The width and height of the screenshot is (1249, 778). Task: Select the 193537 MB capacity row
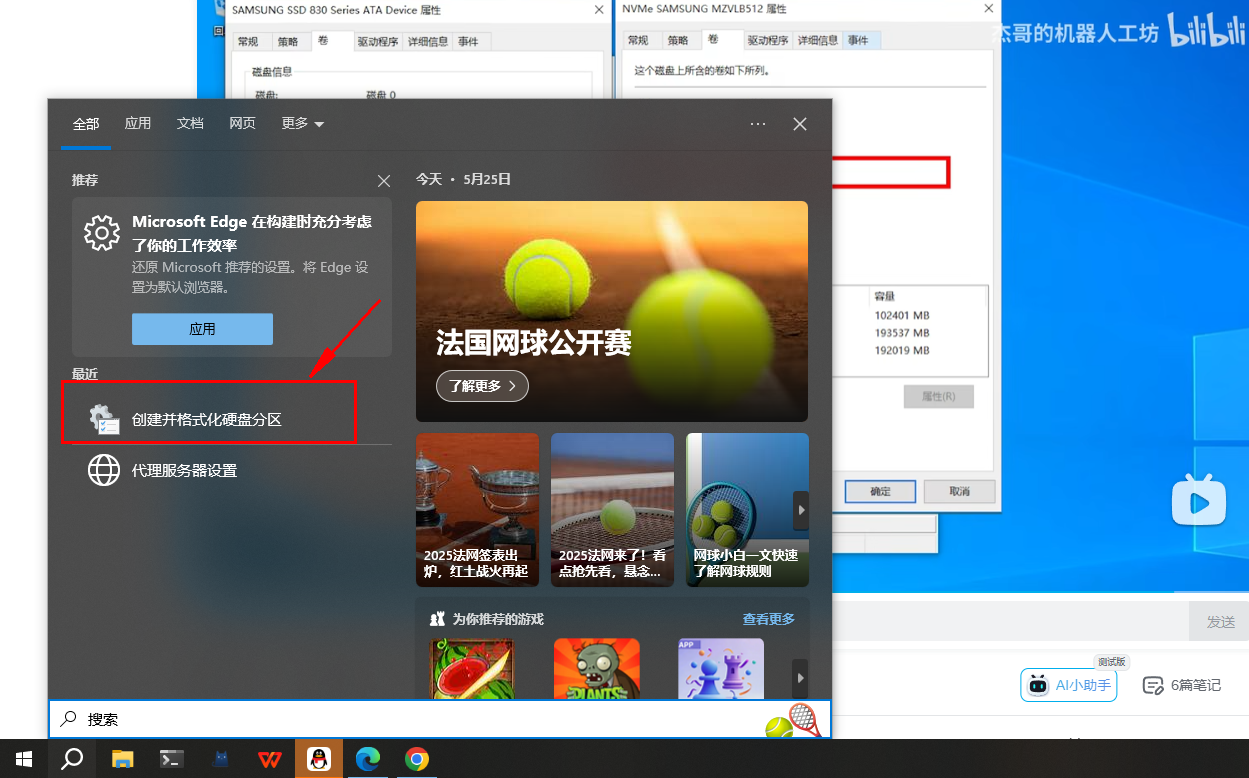click(x=902, y=333)
